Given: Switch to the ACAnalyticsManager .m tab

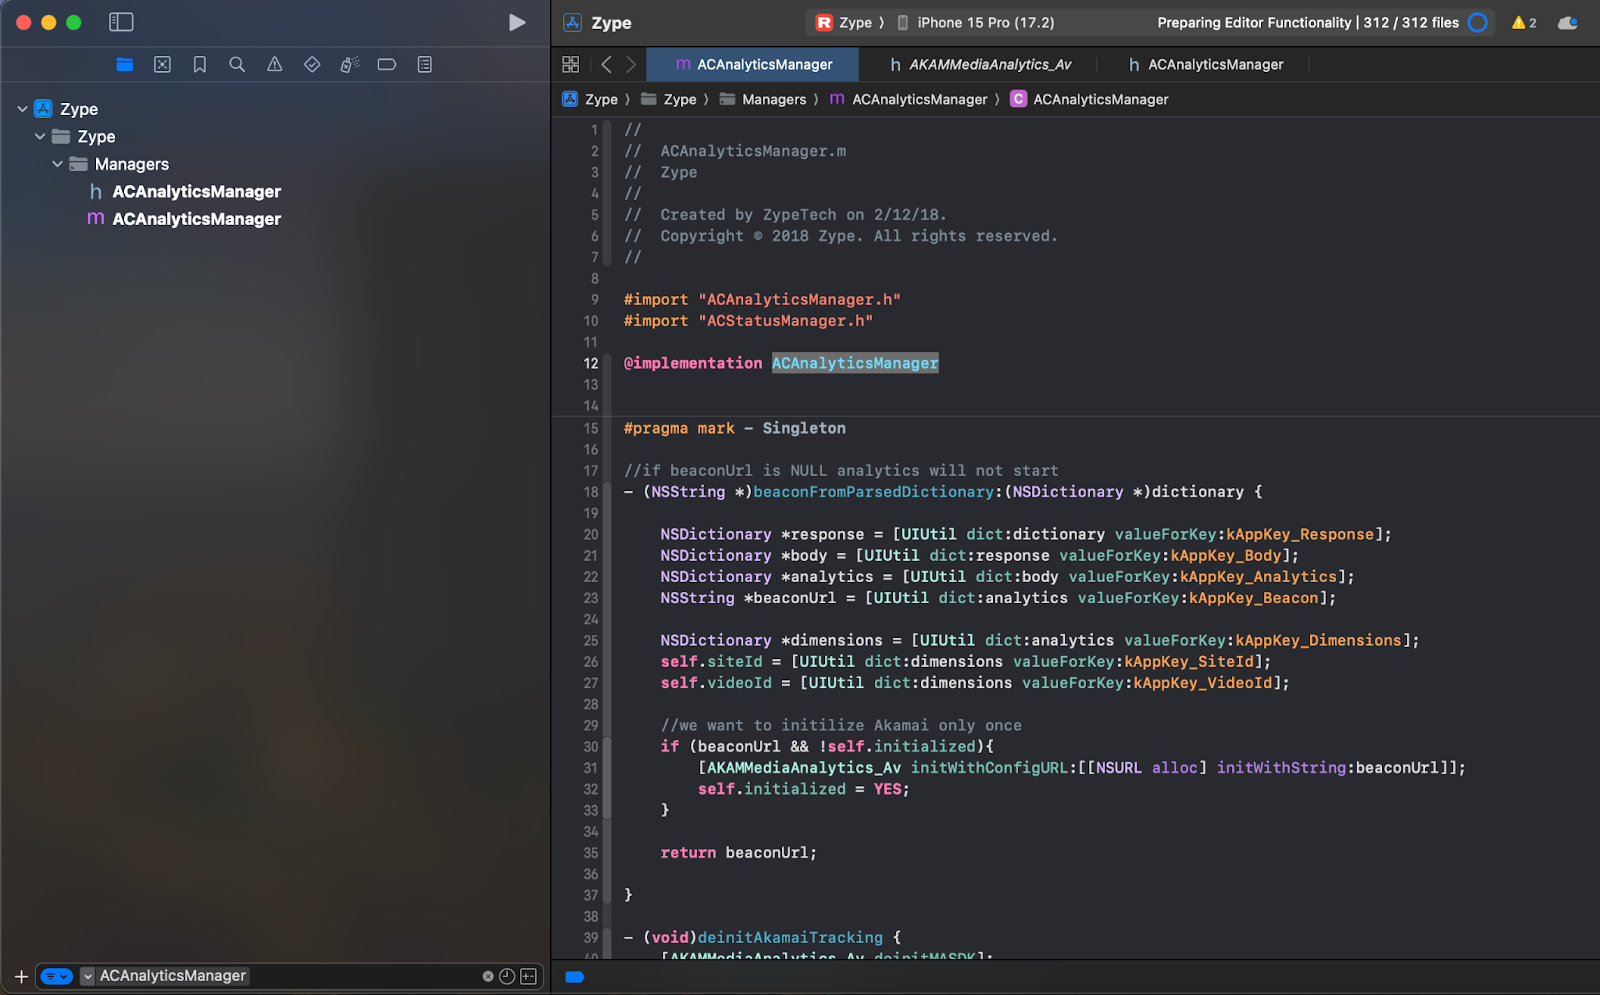Looking at the screenshot, I should (753, 64).
